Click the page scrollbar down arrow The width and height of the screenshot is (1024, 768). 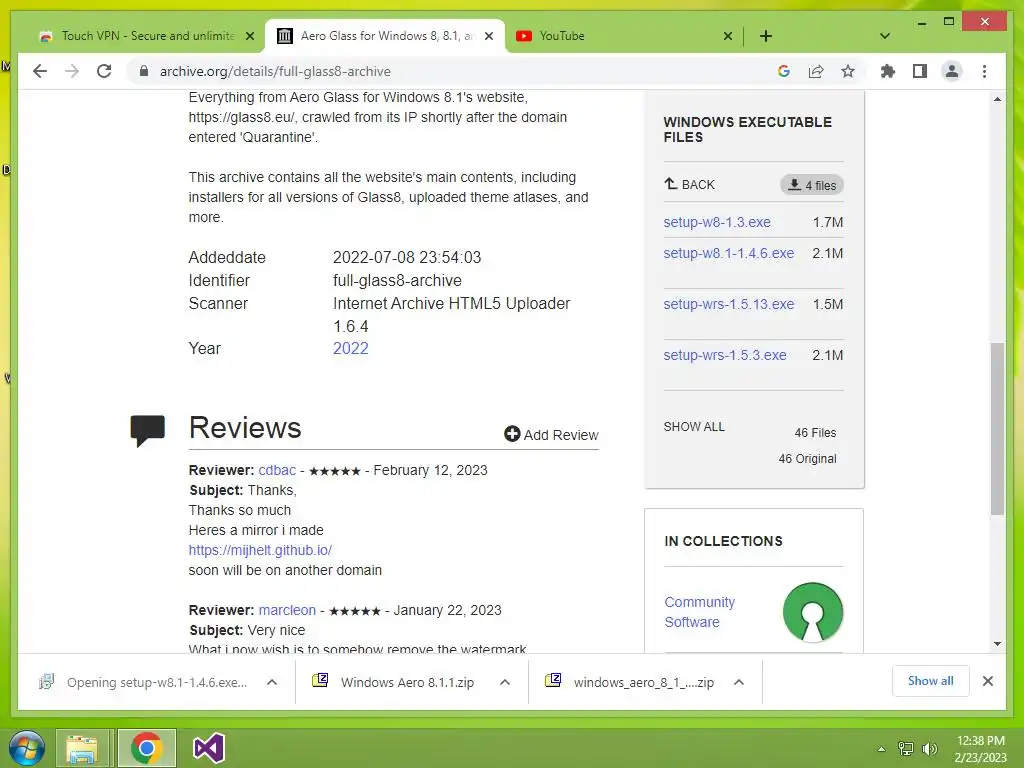997,644
